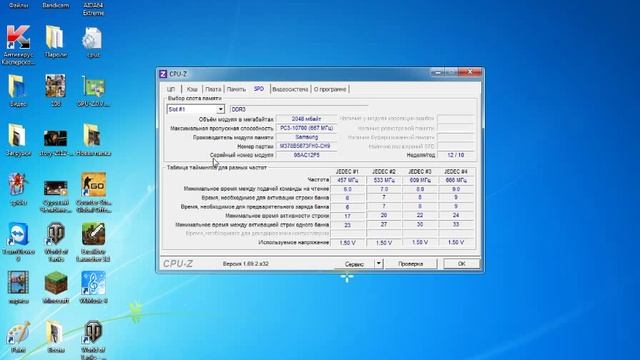Viewport: 640px width, 360px height.
Task: Close the CPU-Z window
Action: coord(470,72)
